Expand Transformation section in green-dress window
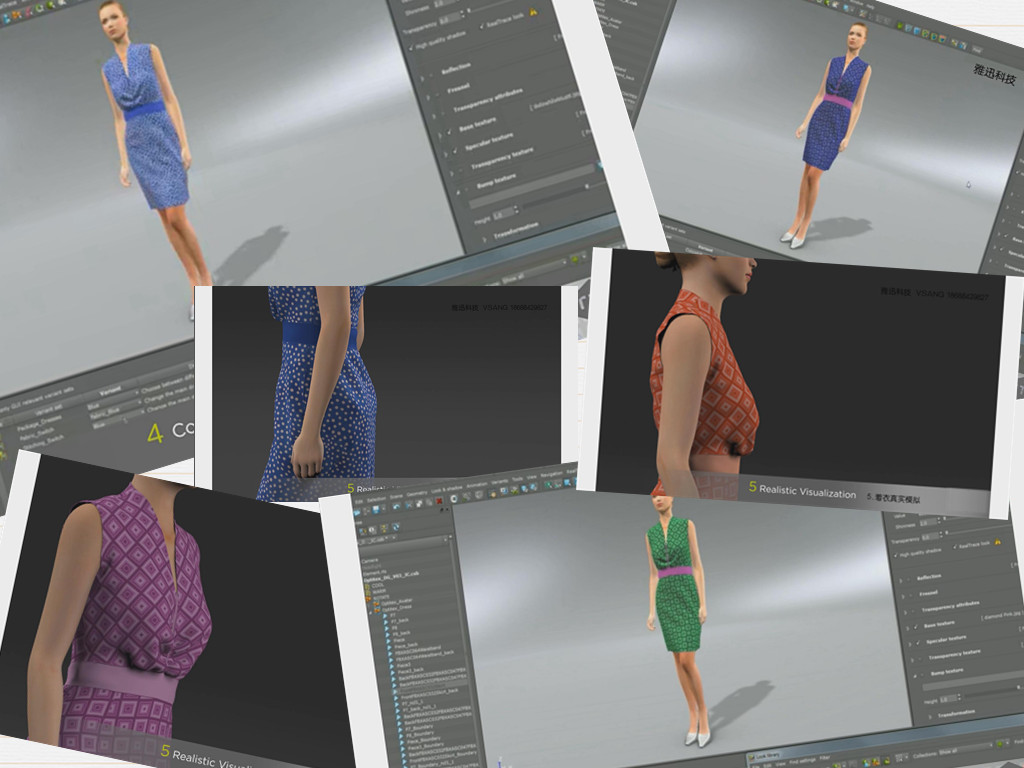 coord(930,716)
